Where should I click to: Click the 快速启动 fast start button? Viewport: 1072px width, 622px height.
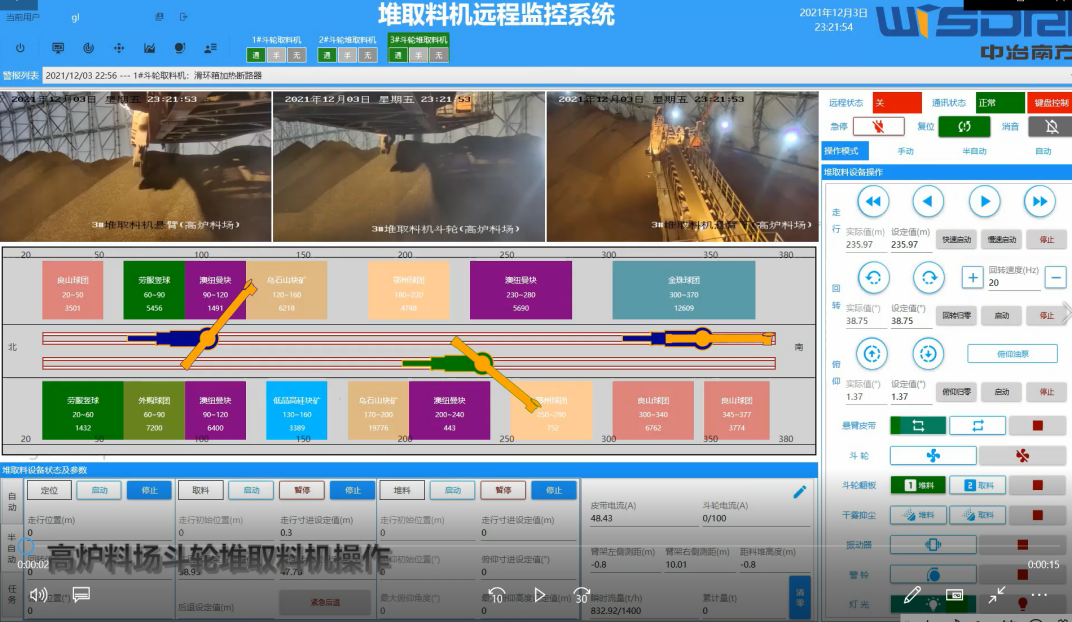coord(956,239)
